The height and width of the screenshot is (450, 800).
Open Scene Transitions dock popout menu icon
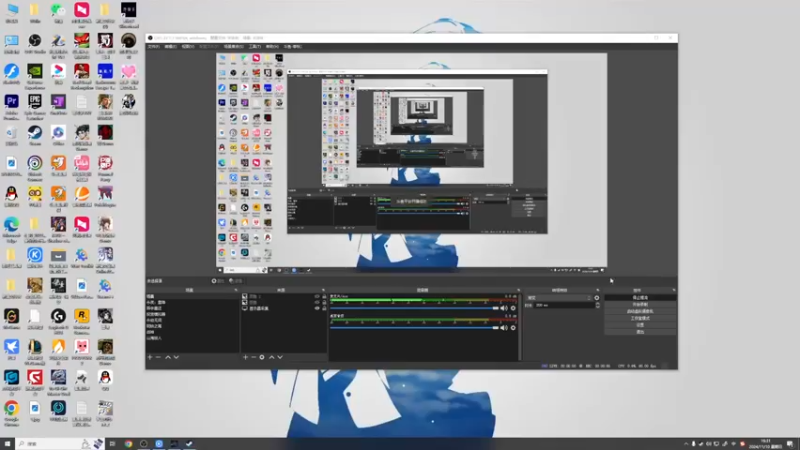pos(597,290)
